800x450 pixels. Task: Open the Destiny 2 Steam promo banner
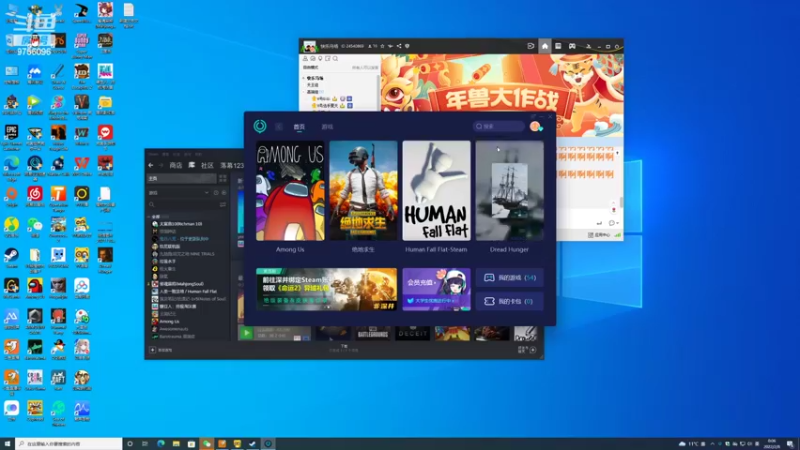(x=327, y=289)
